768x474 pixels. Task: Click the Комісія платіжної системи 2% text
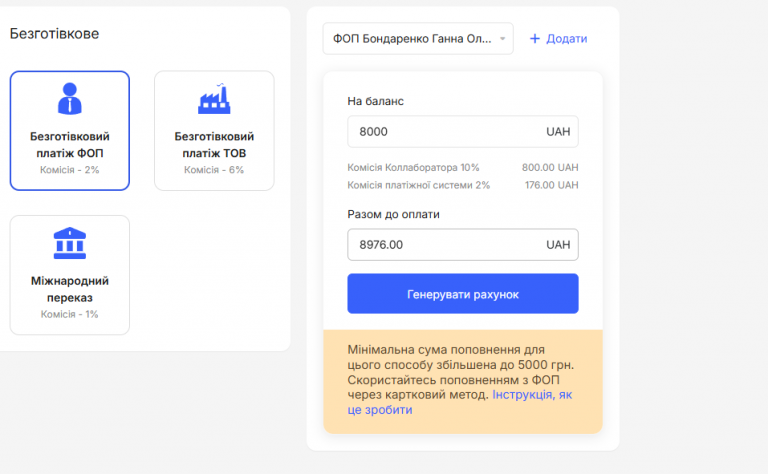click(419, 185)
